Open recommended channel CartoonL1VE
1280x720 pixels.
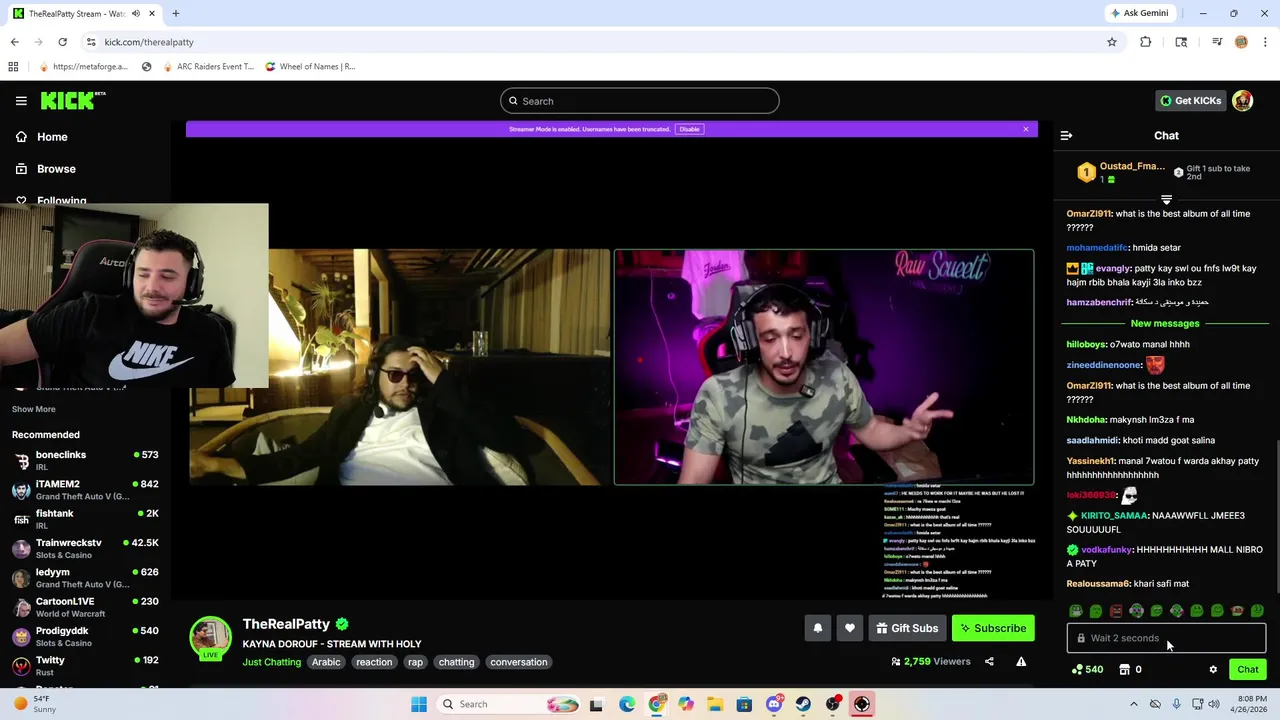pos(85,607)
